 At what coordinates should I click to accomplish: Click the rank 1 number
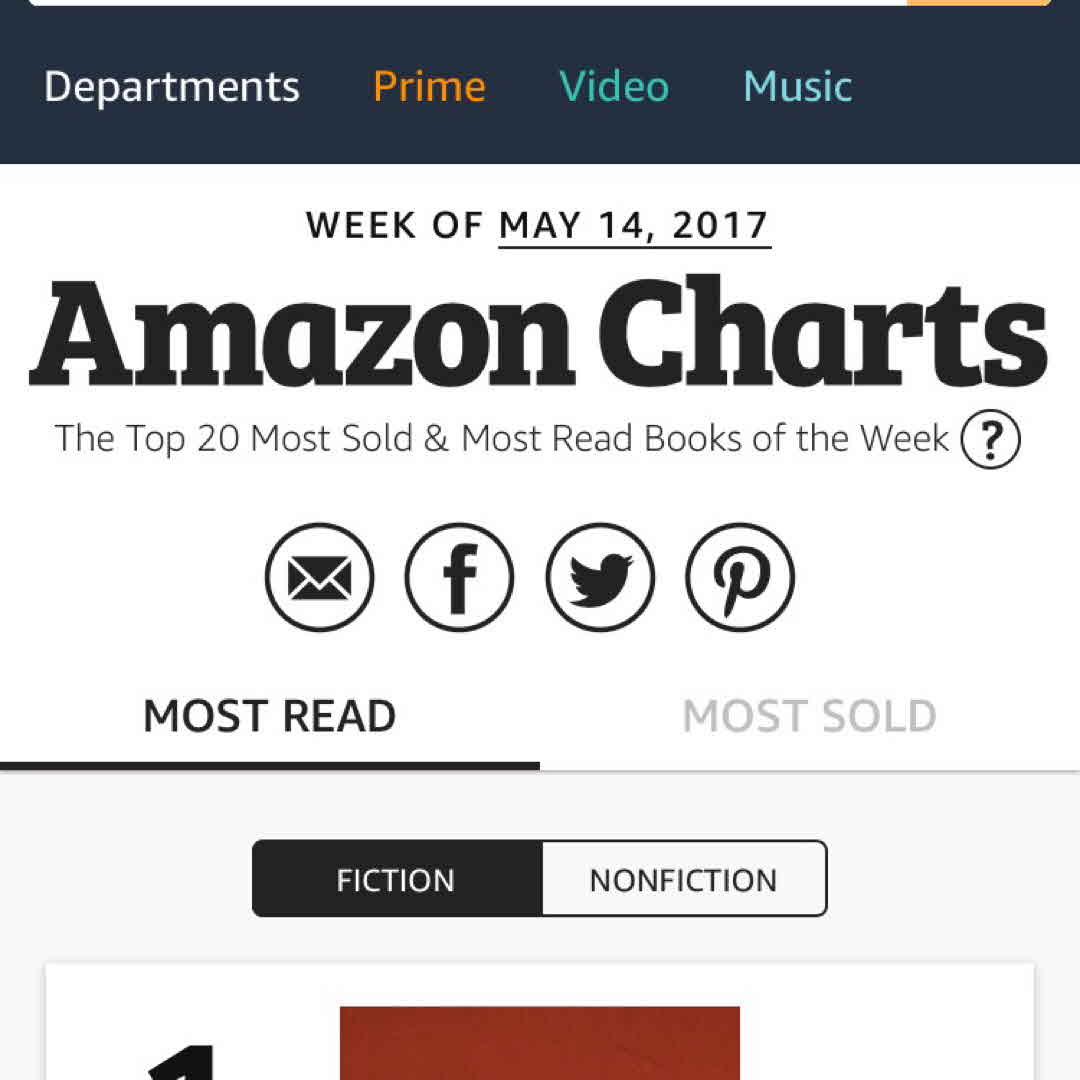pyautogui.click(x=185, y=1062)
